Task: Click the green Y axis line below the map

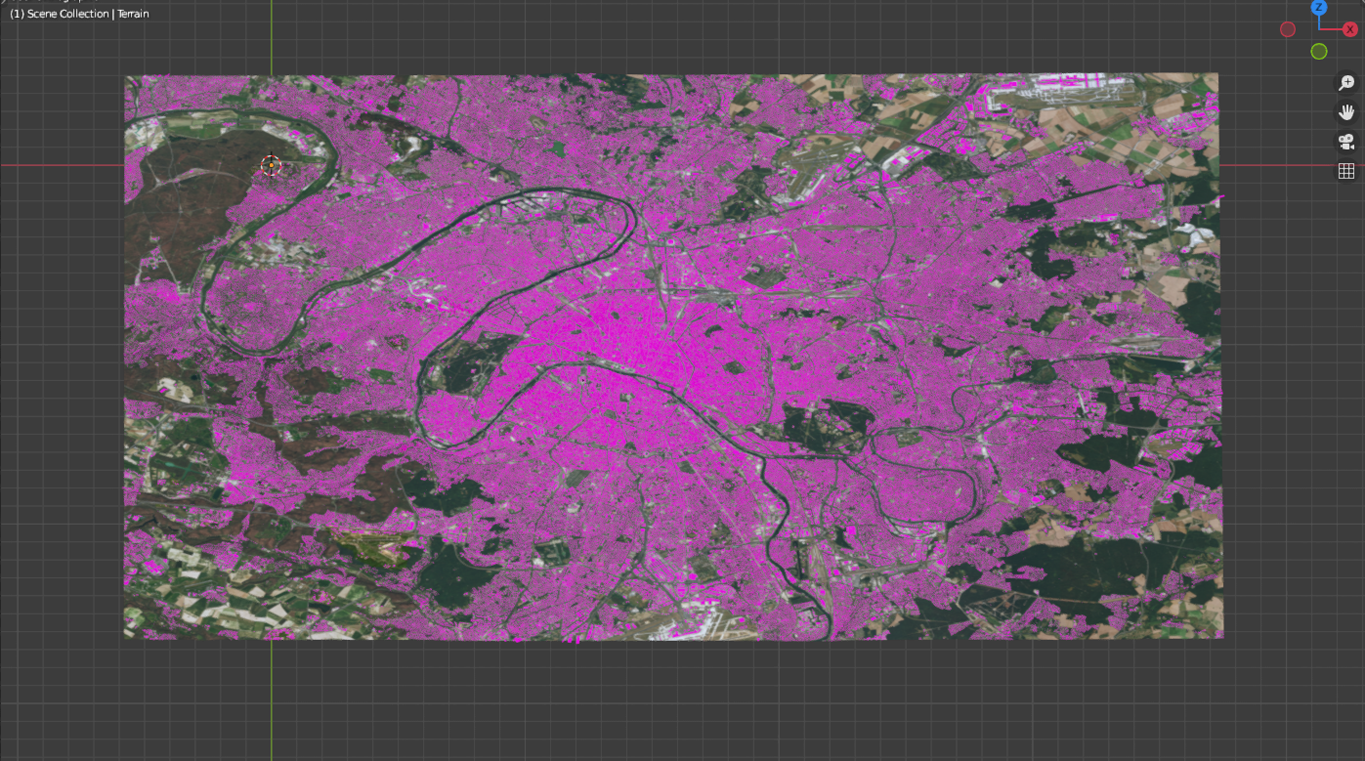Action: point(271,700)
